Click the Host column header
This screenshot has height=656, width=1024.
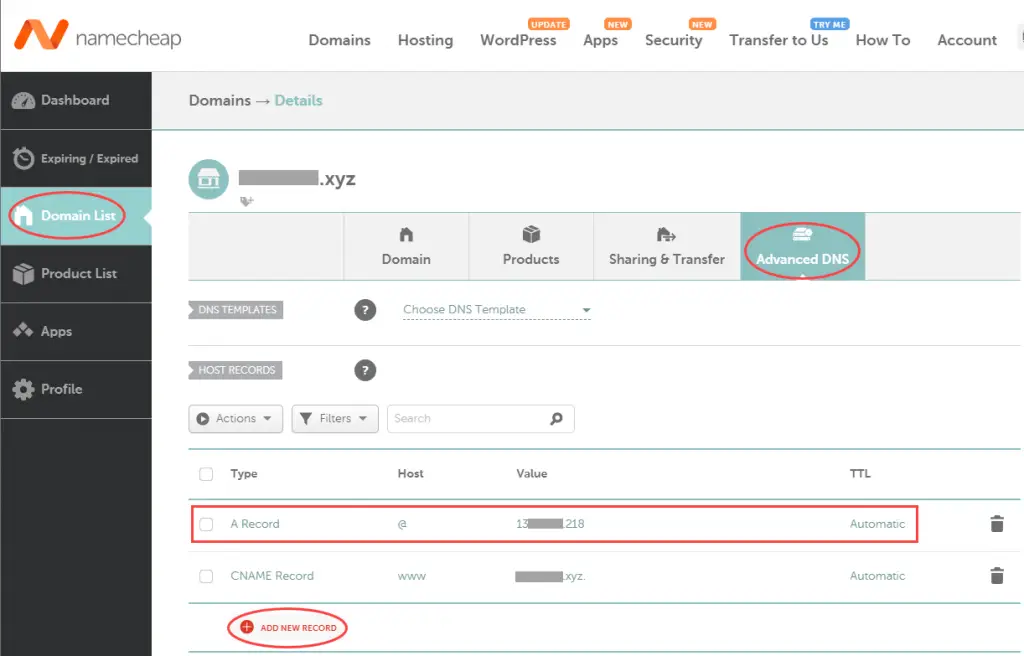[x=411, y=474]
